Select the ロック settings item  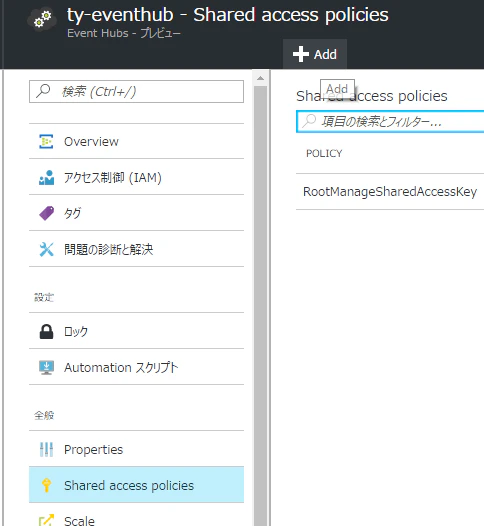coord(137,331)
